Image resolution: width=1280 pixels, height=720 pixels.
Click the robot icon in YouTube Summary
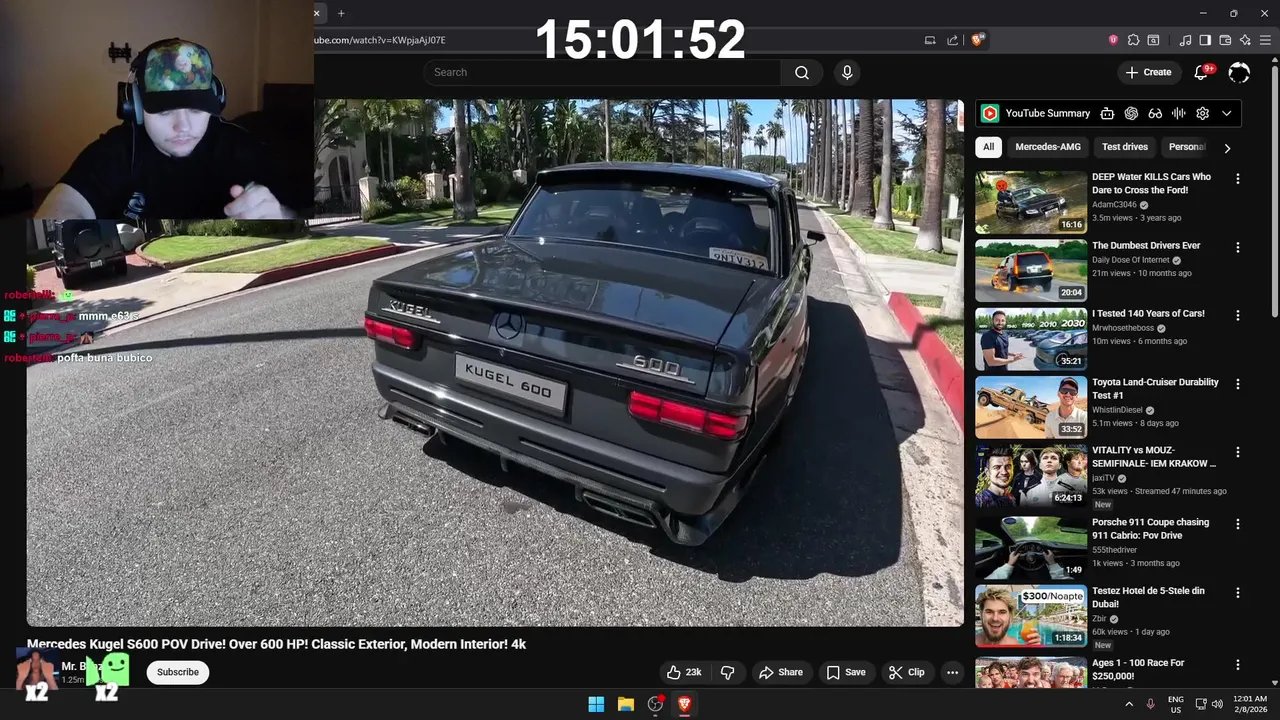[x=1107, y=113]
